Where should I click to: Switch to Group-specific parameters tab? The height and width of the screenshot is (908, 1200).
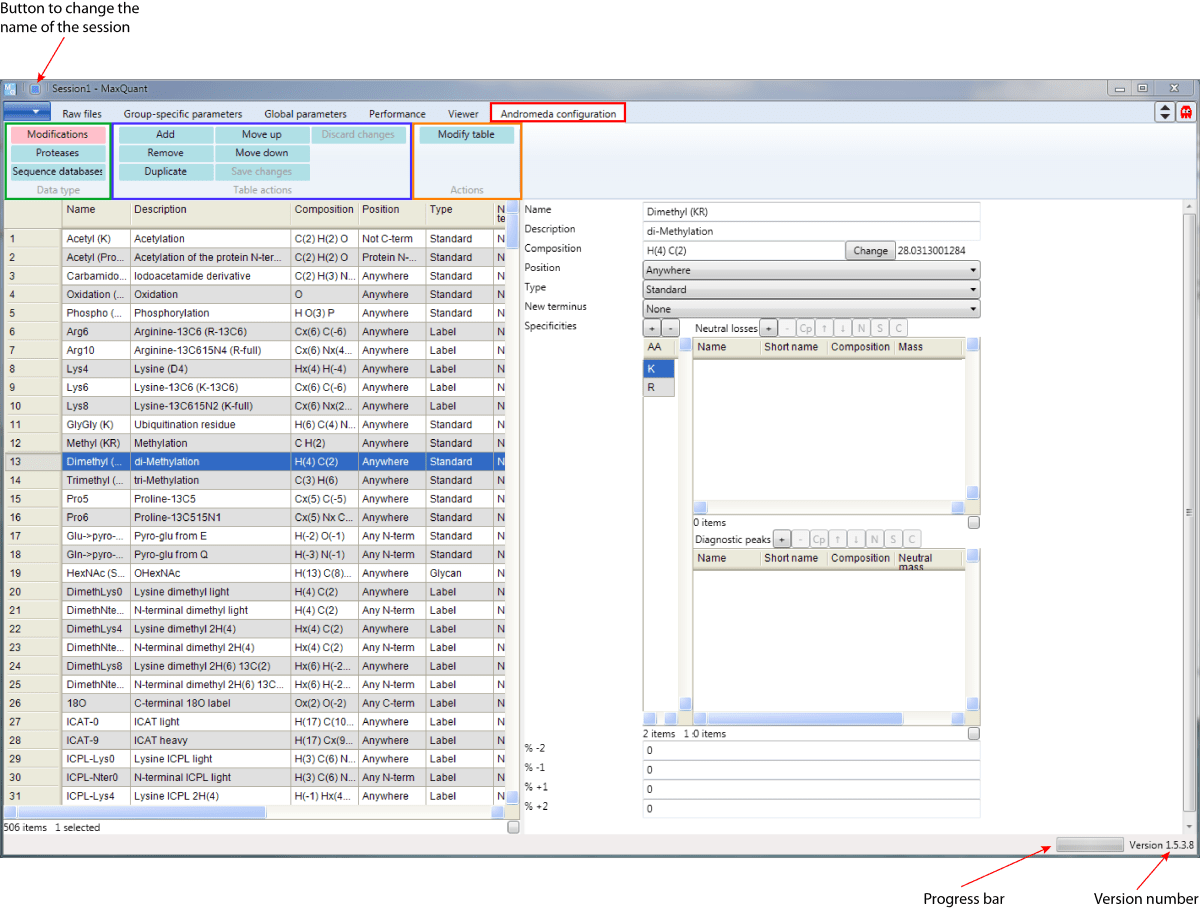183,114
